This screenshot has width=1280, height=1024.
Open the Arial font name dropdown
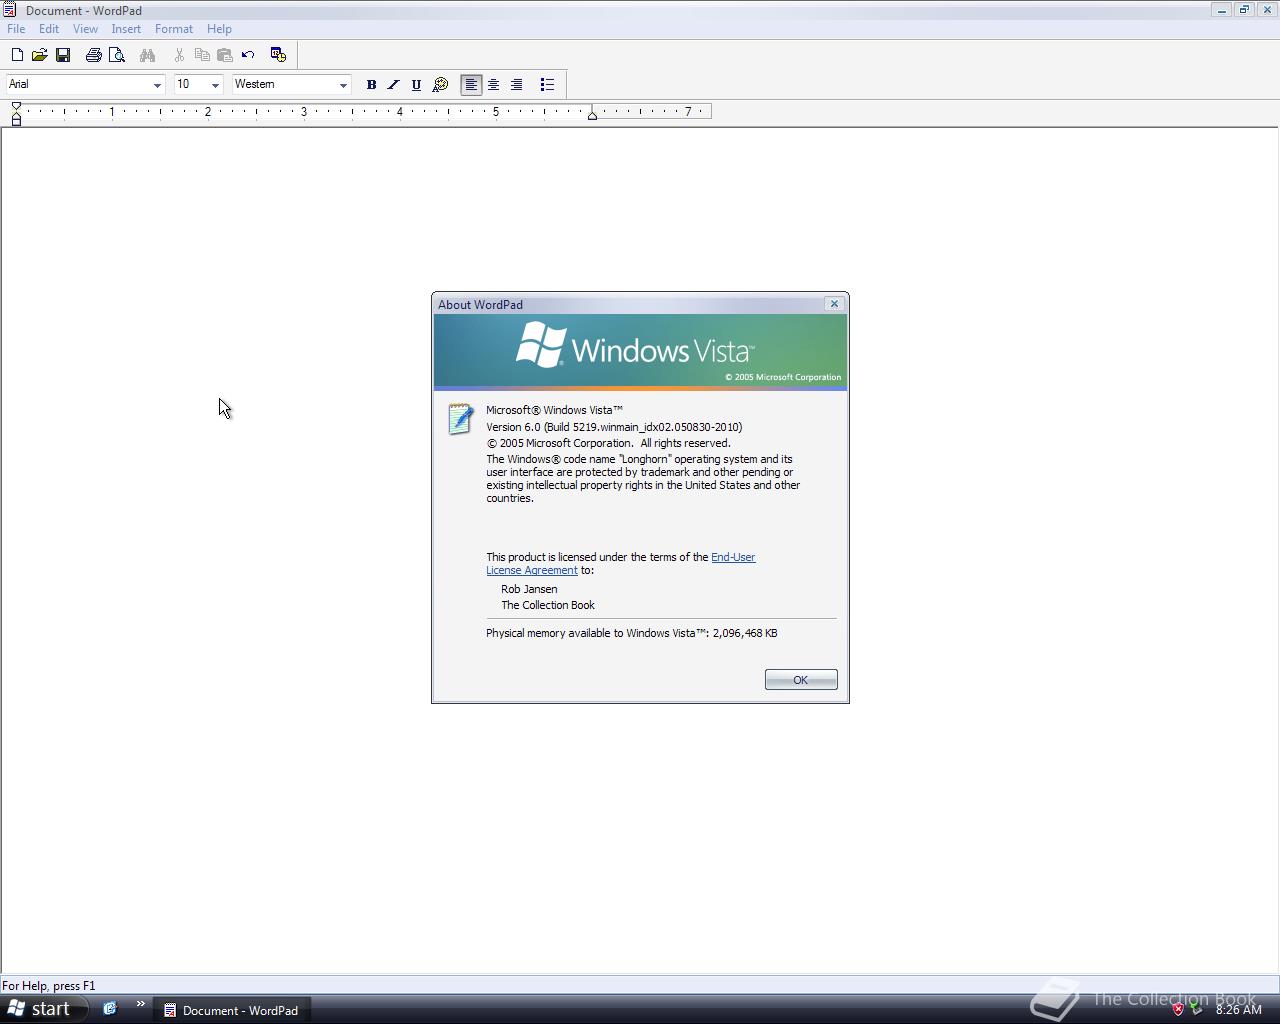(157, 85)
